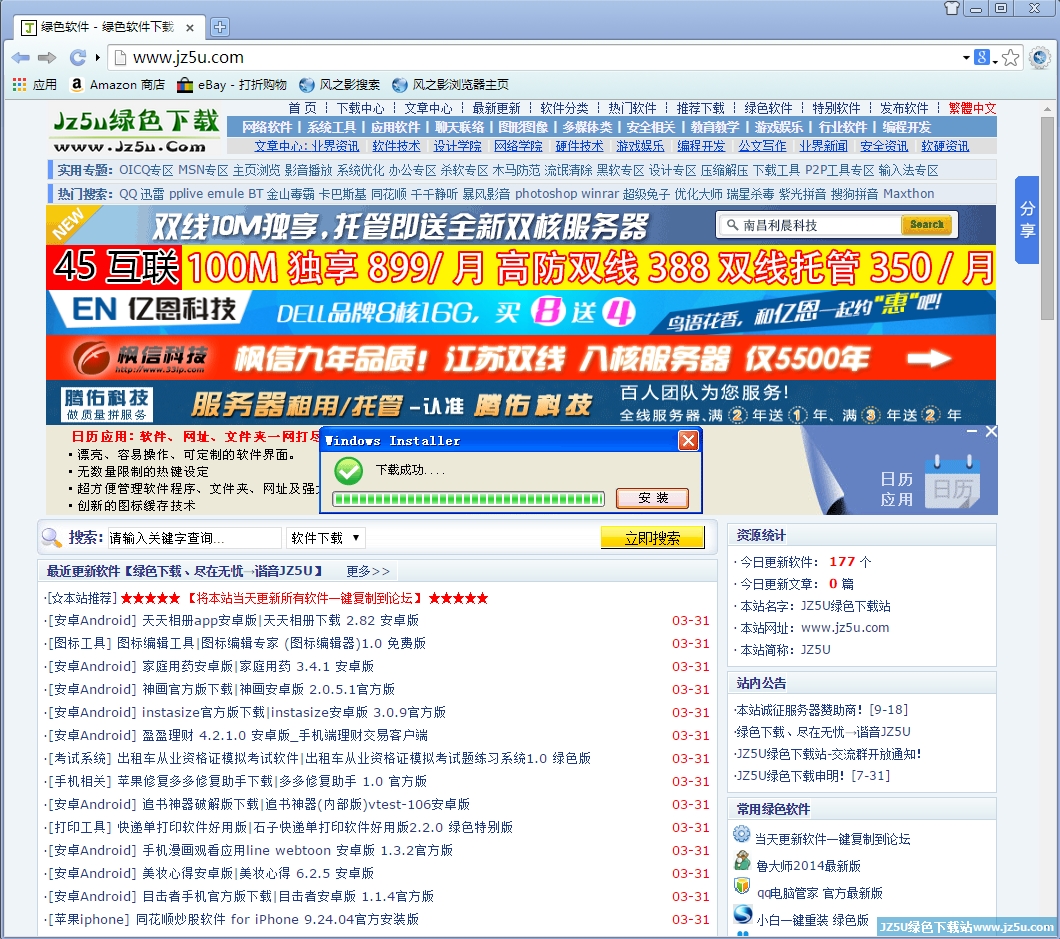The image size is (1060, 939).
Task: Open the 业界资讯 article link
Action: tap(335, 146)
